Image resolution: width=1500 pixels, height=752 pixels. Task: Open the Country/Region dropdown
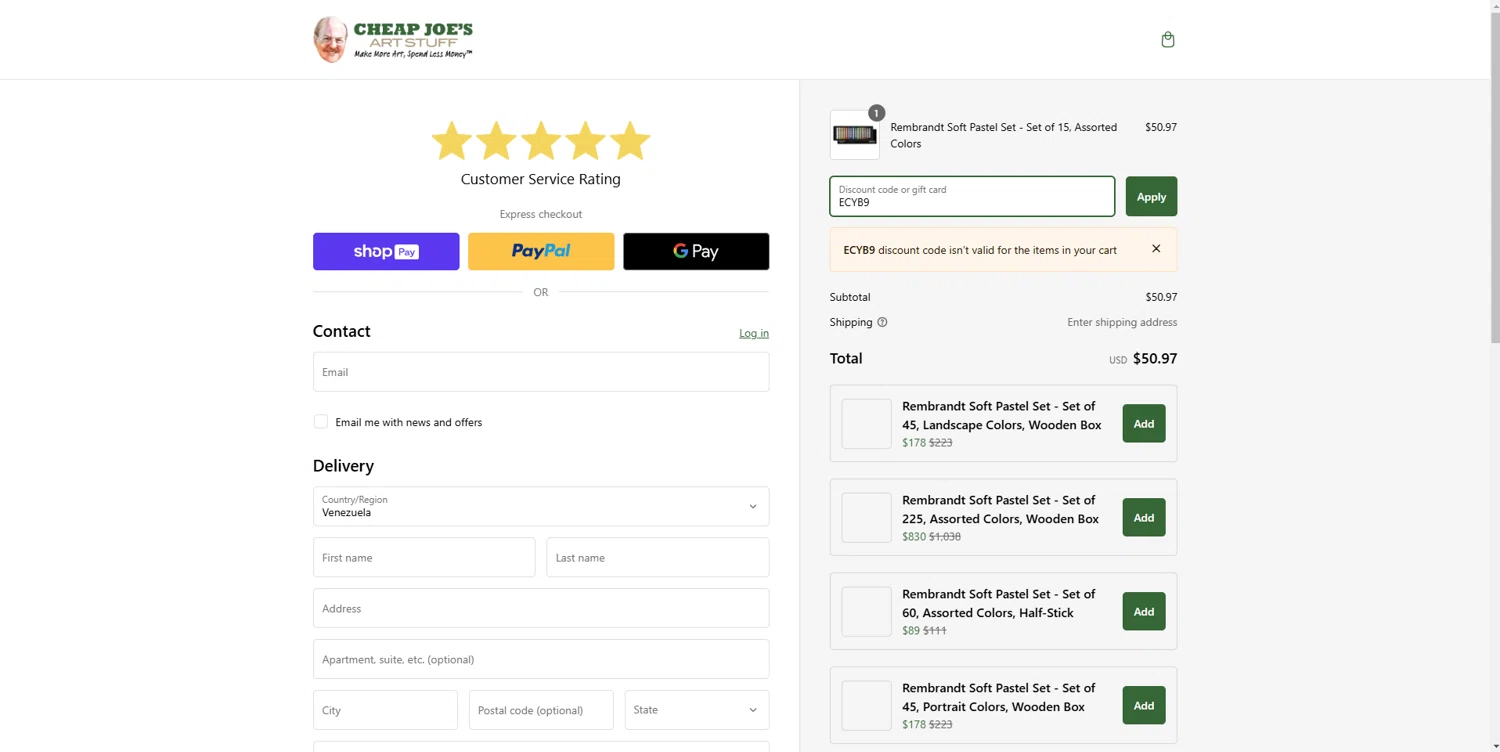541,507
